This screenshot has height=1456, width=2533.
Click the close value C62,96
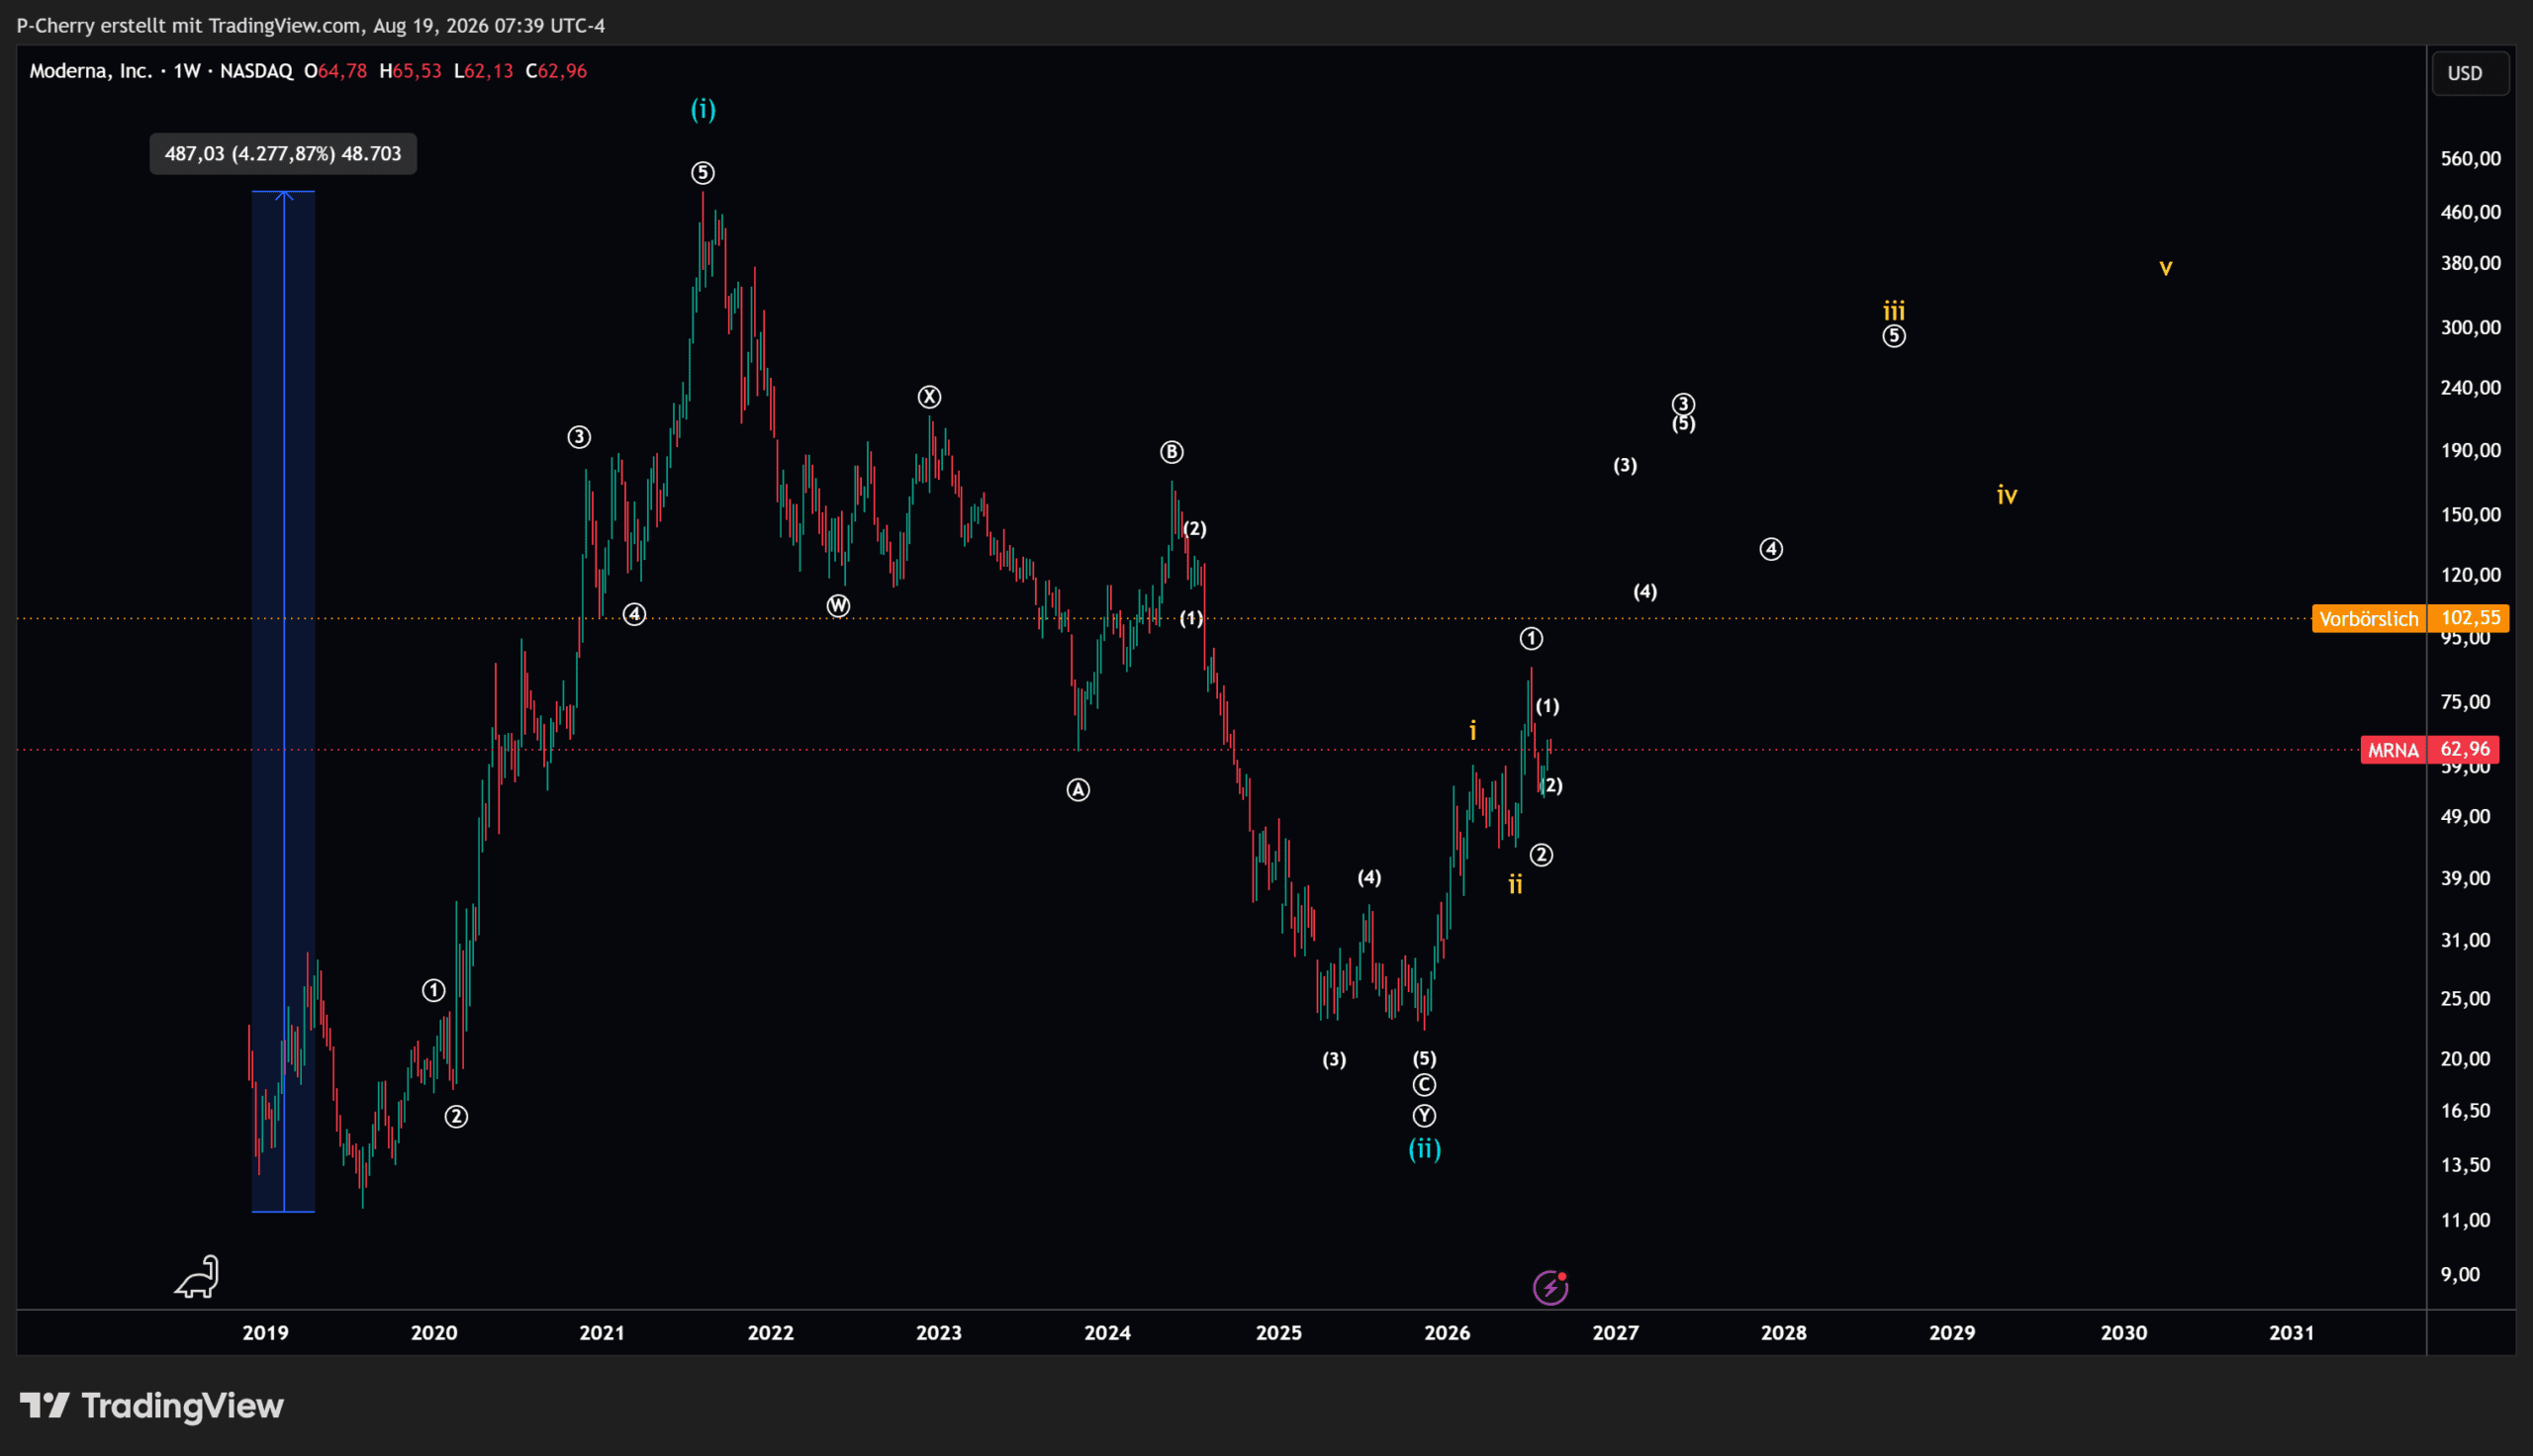pyautogui.click(x=556, y=71)
